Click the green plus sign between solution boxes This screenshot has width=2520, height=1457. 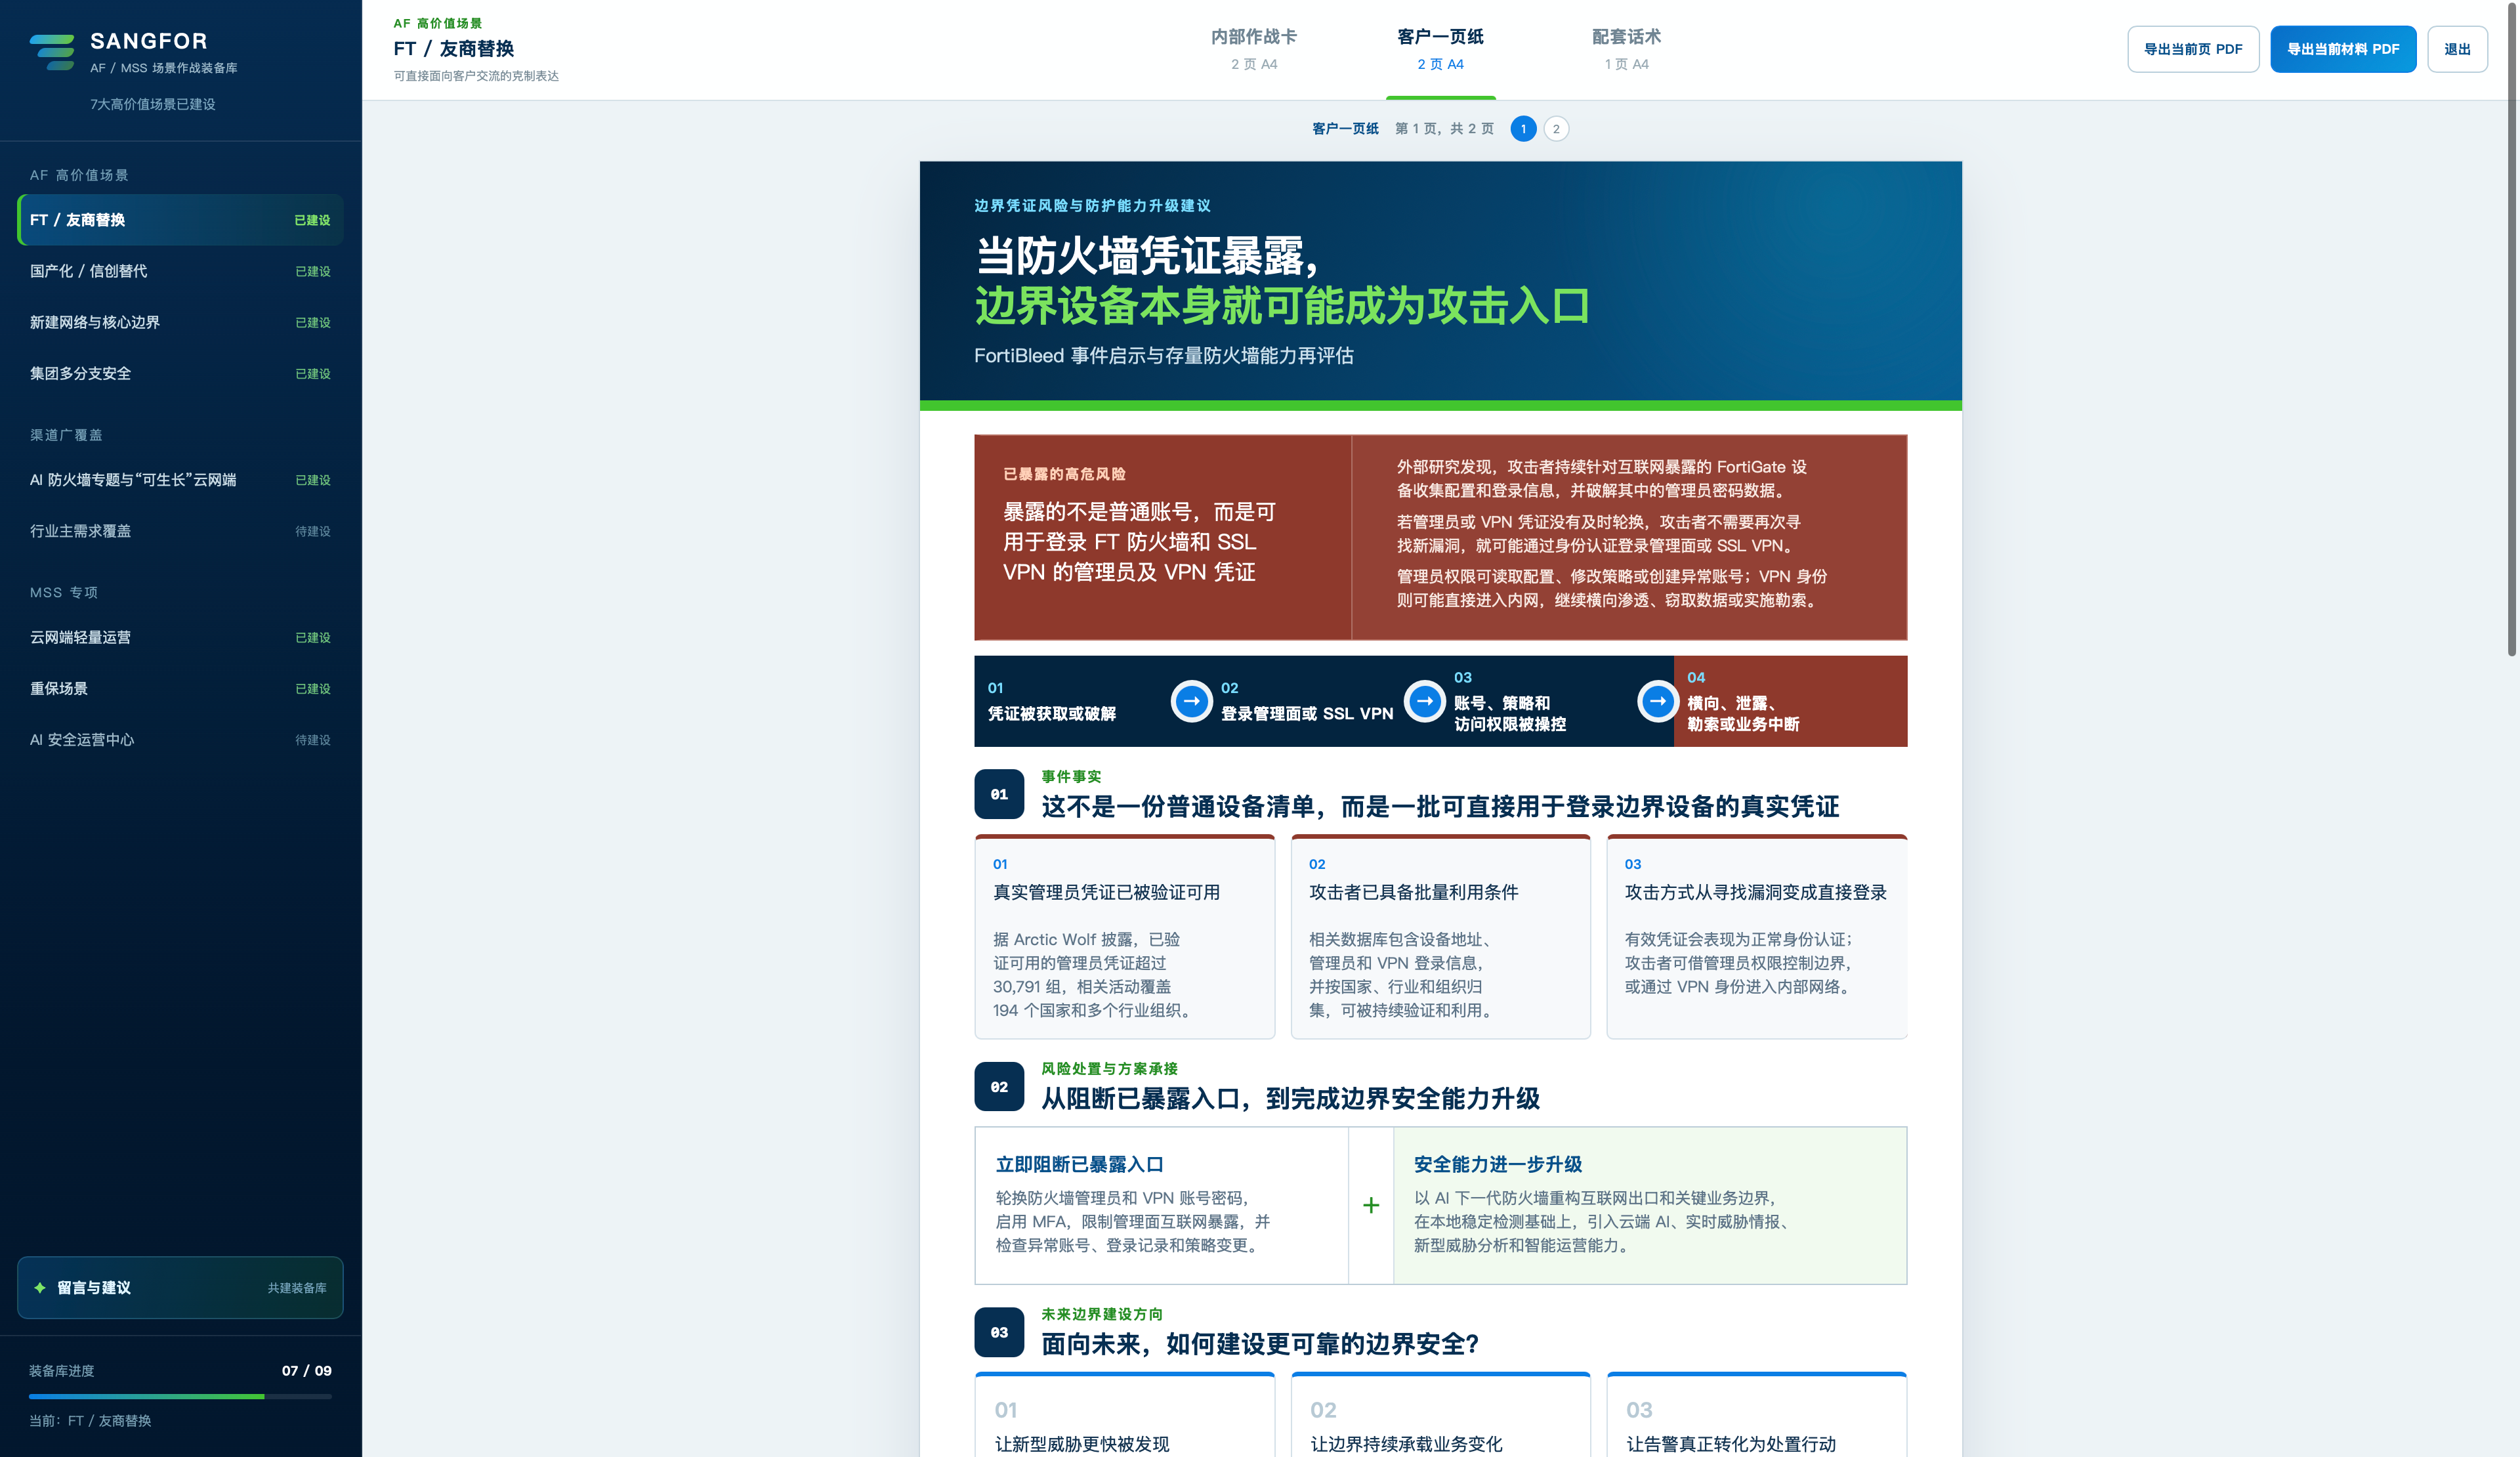pyautogui.click(x=1371, y=1205)
